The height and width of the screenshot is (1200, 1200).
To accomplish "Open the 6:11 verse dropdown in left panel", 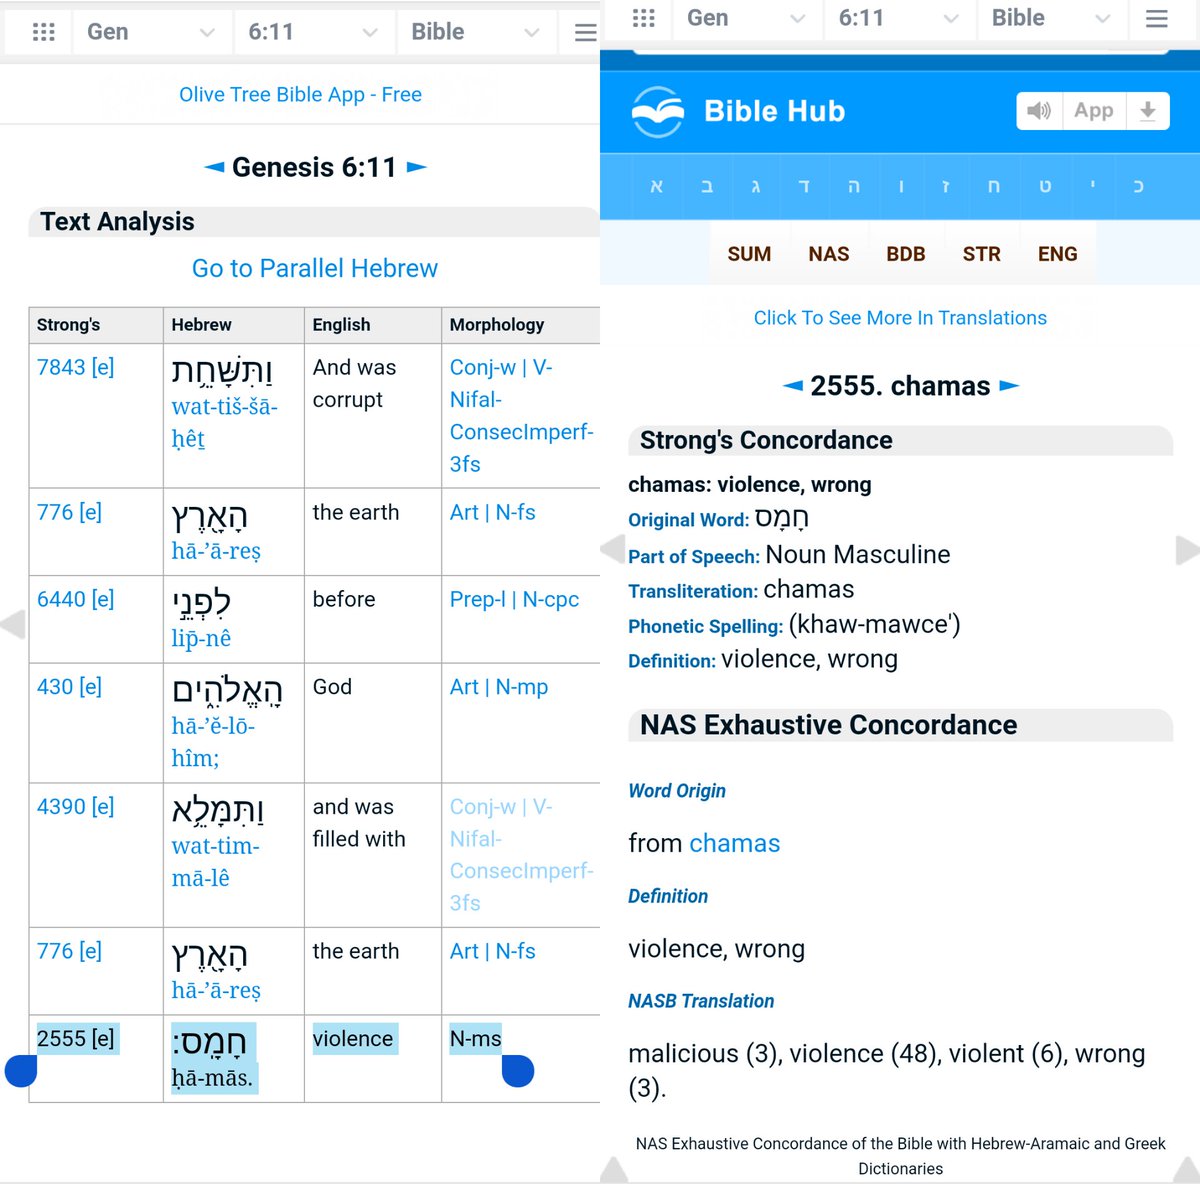I will point(314,32).
